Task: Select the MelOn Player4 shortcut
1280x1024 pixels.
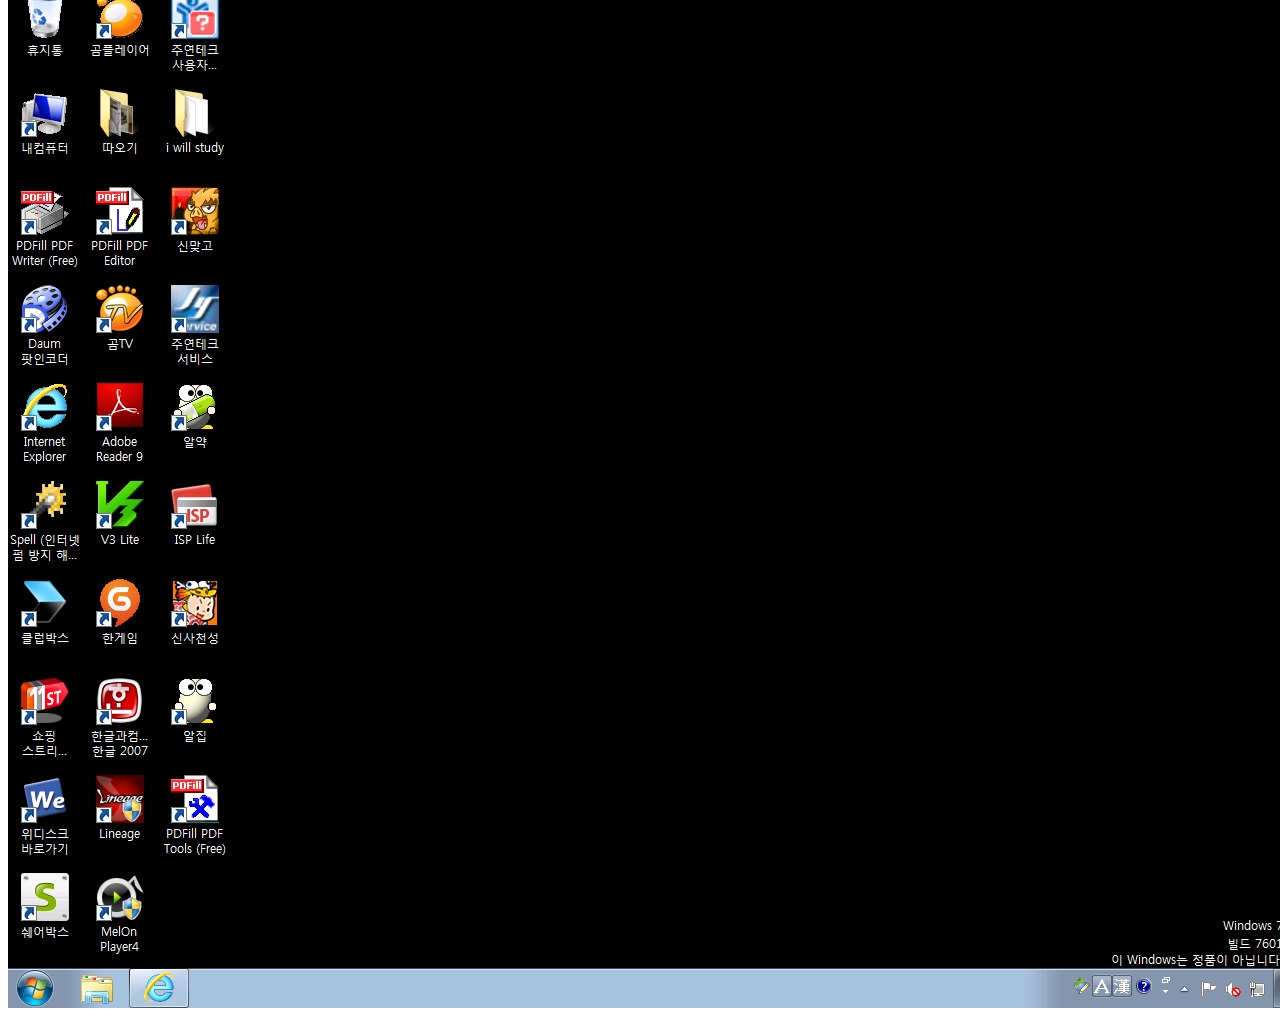Action: click(119, 914)
